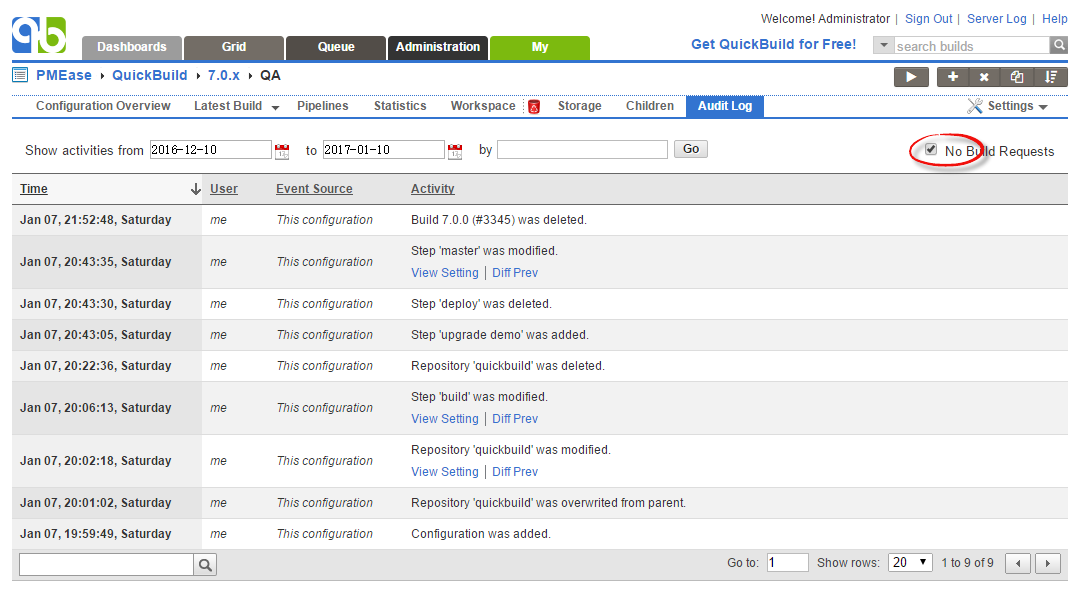The image size is (1080, 589).
Task: Change Show rows dropdown value
Action: coord(910,563)
